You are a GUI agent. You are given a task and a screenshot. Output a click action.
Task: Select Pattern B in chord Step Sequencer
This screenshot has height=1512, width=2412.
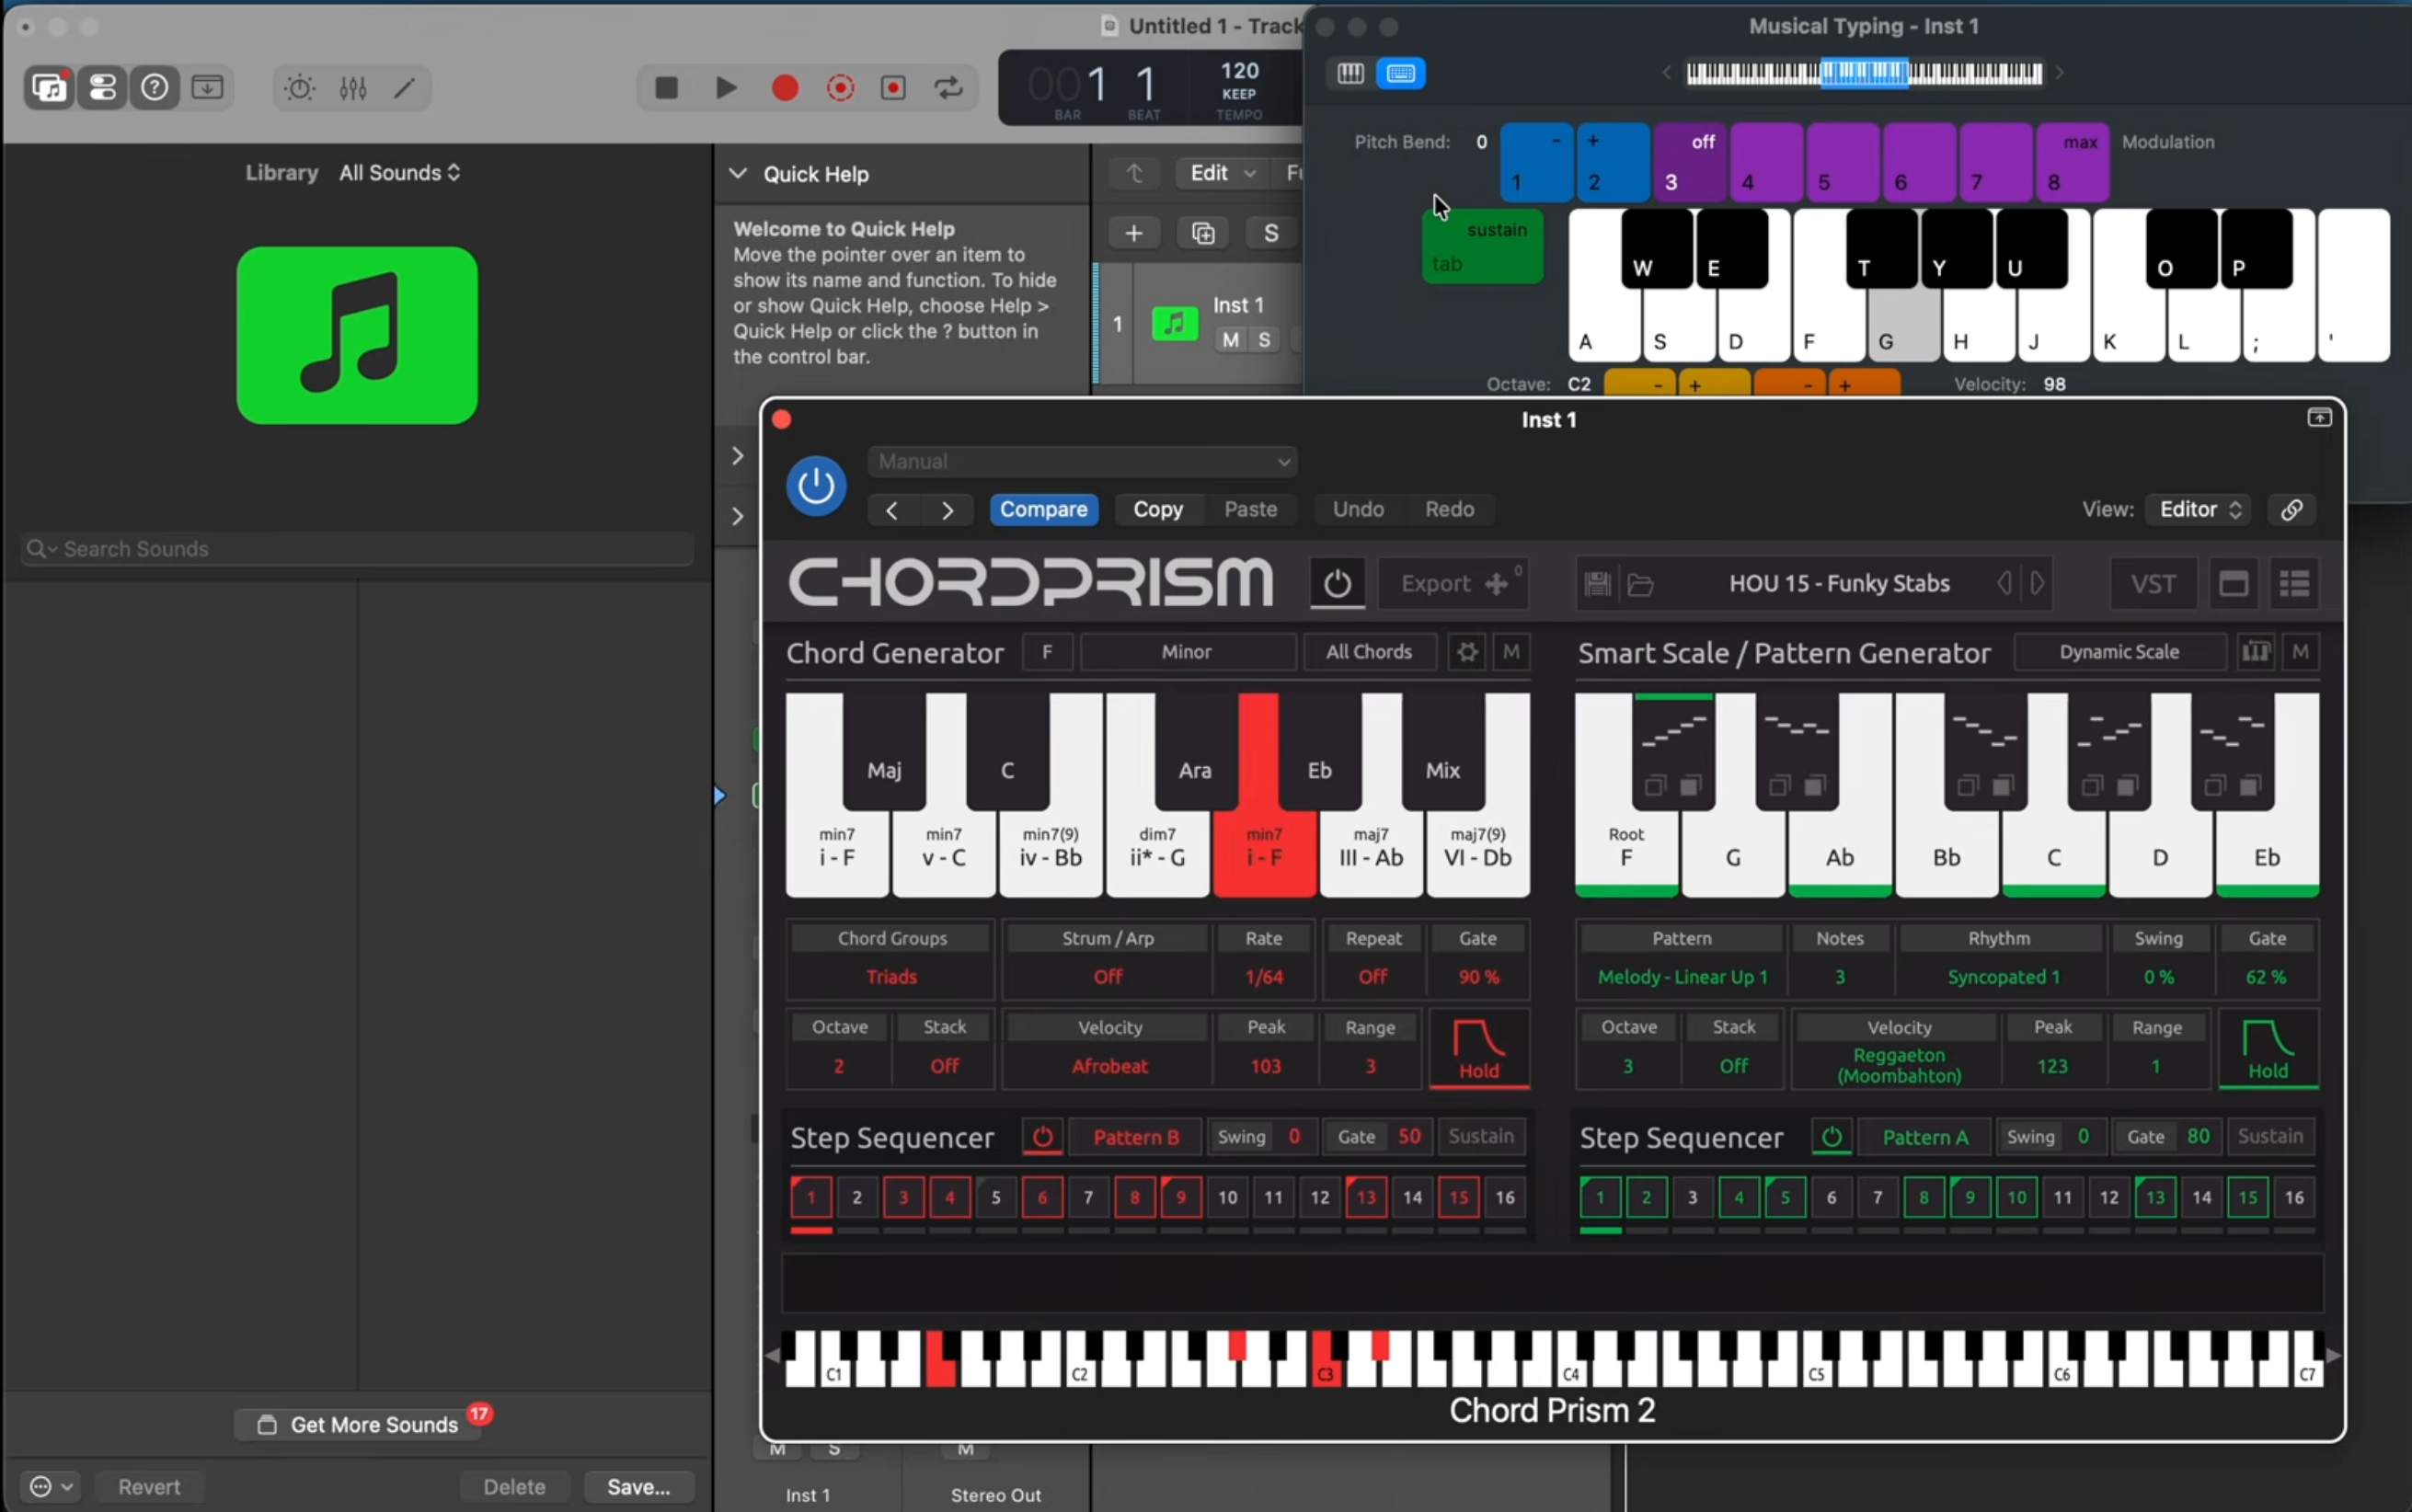pyautogui.click(x=1136, y=1137)
